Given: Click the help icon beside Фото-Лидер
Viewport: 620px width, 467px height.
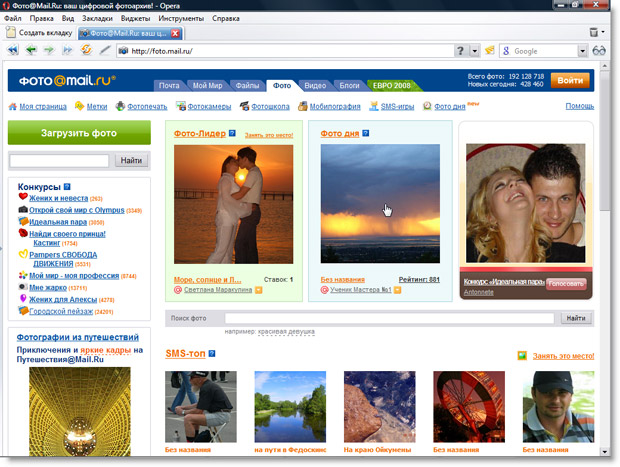Looking at the screenshot, I should [x=232, y=133].
